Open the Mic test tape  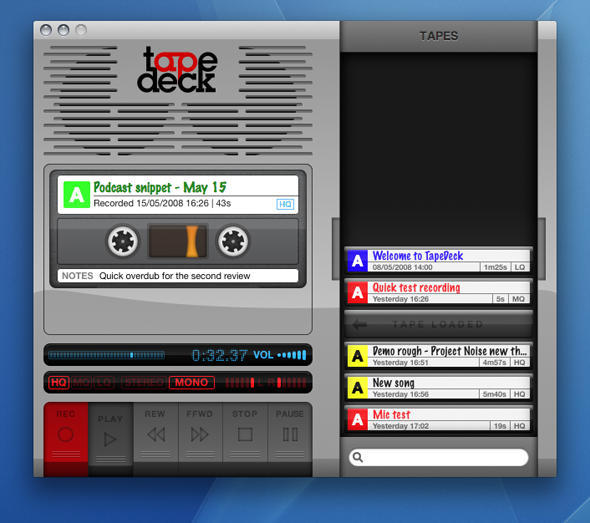click(438, 419)
